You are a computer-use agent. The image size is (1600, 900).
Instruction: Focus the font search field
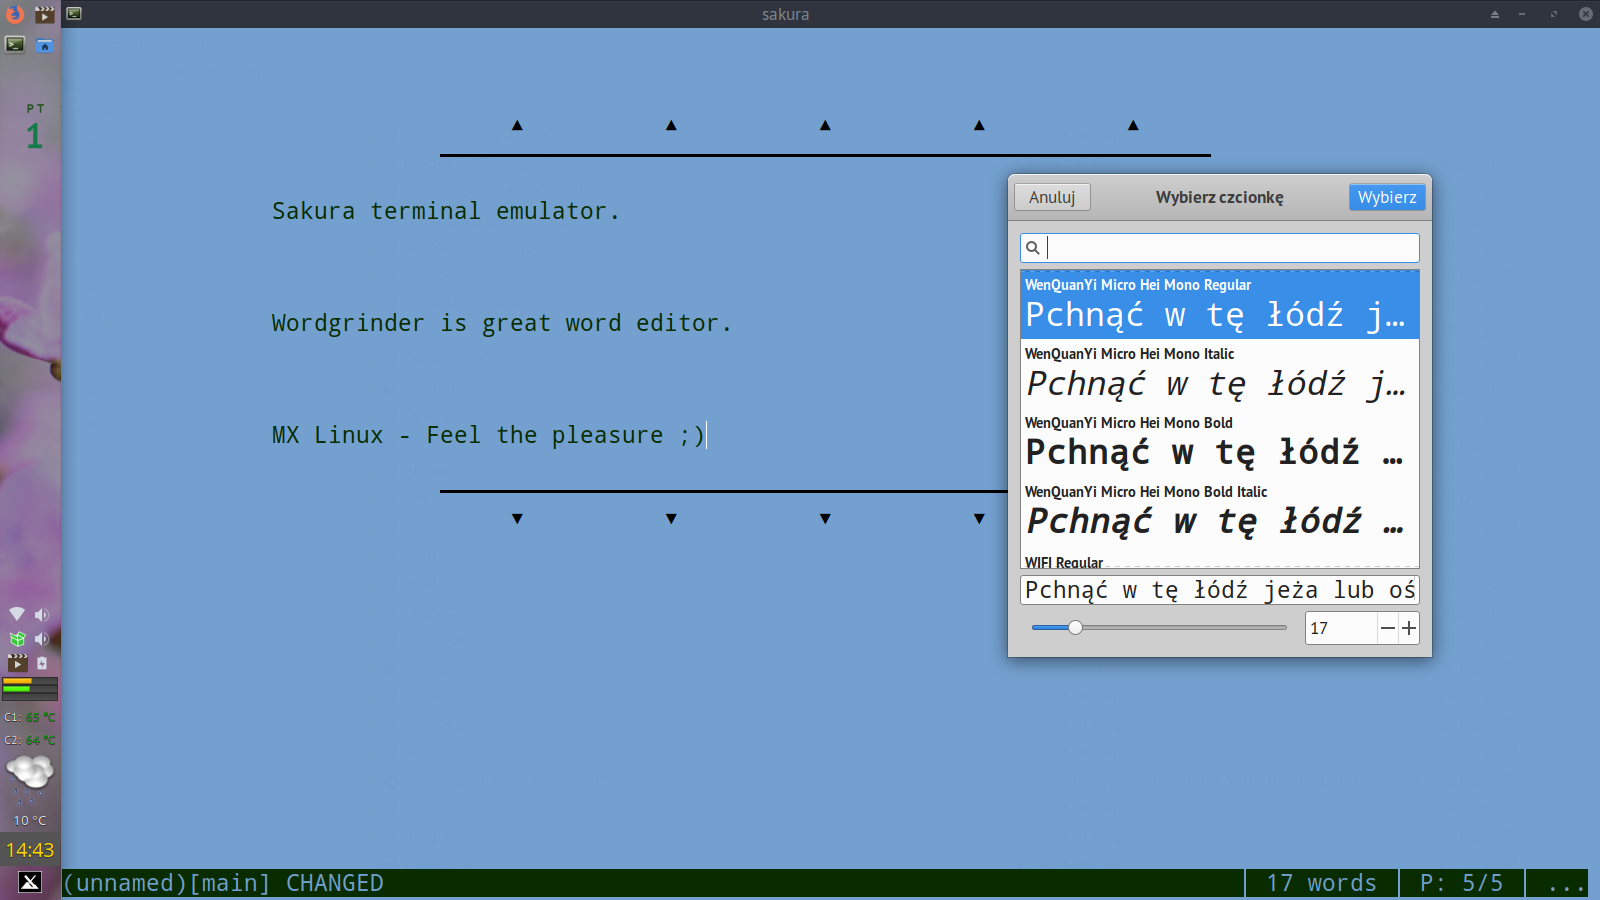click(1220, 248)
